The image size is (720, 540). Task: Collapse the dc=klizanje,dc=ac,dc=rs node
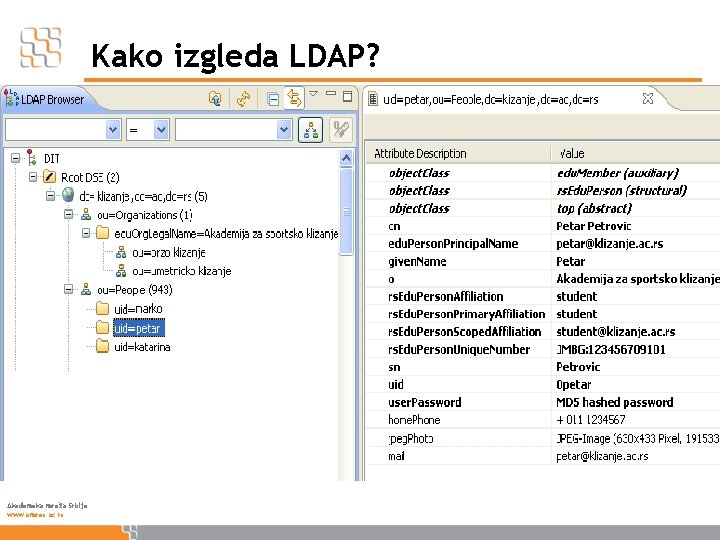click(51, 196)
